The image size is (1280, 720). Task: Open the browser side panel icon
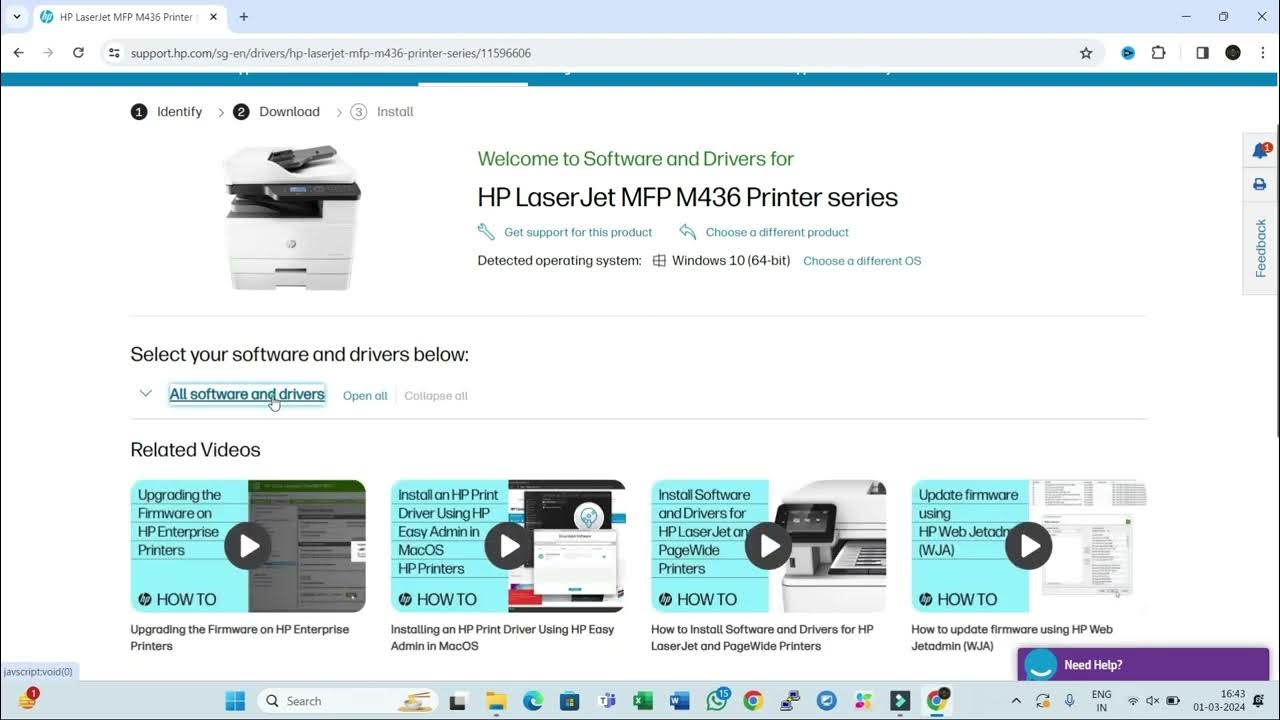click(1202, 53)
